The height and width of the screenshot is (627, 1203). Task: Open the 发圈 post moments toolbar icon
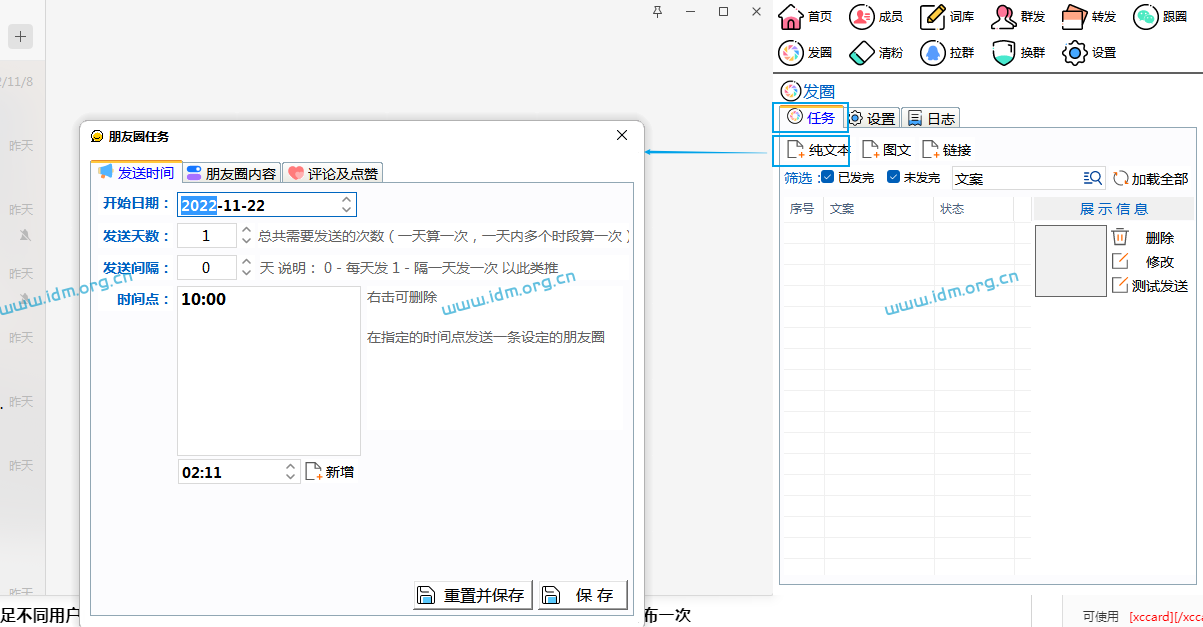791,52
